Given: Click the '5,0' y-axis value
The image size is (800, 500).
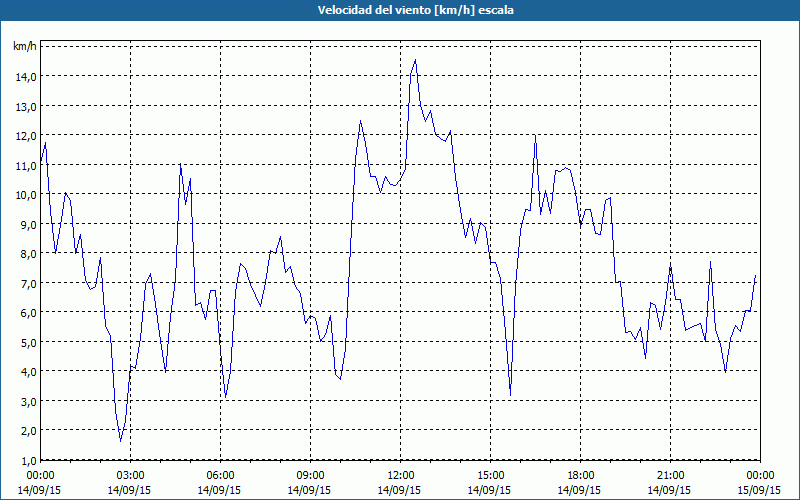Looking at the screenshot, I should [28, 342].
